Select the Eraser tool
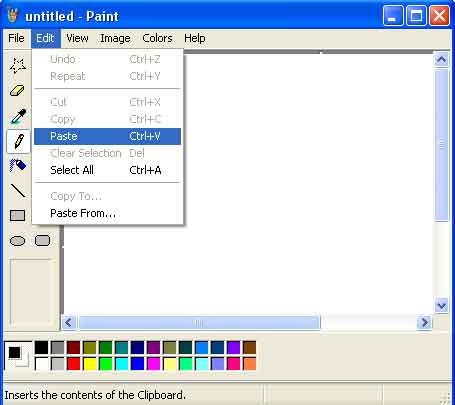This screenshot has height=405, width=455. pos(17,90)
